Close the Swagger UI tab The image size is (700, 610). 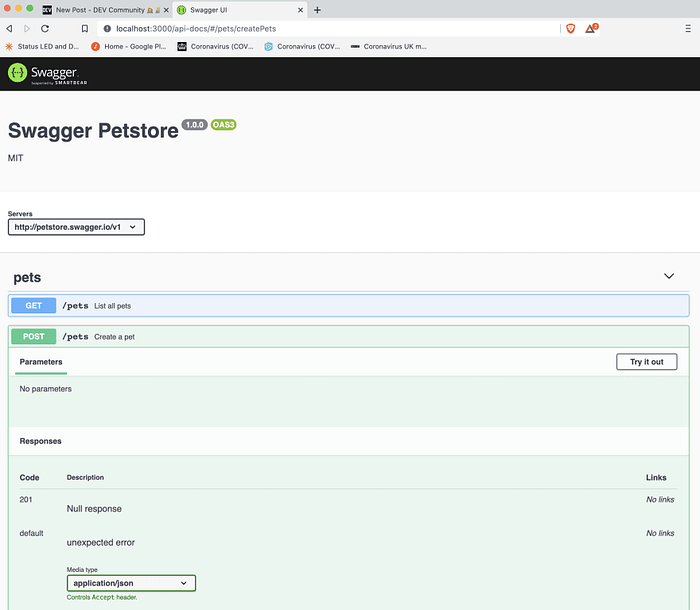300,10
